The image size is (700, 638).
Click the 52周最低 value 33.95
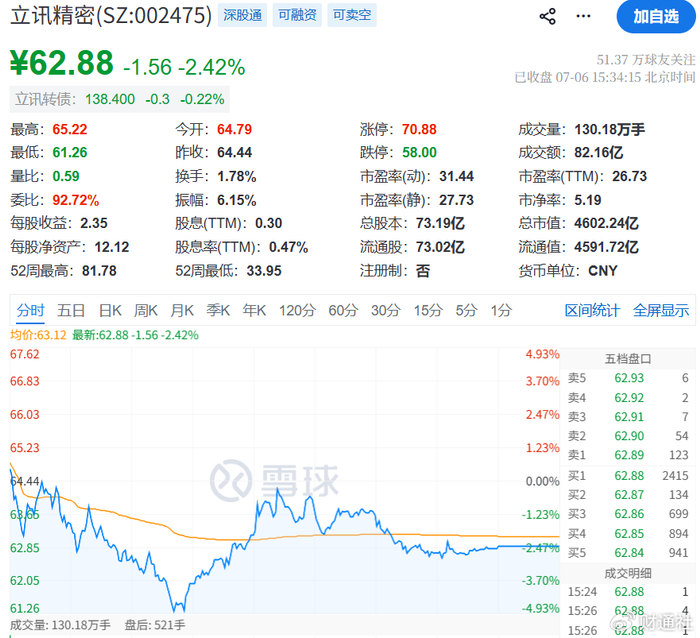264,271
